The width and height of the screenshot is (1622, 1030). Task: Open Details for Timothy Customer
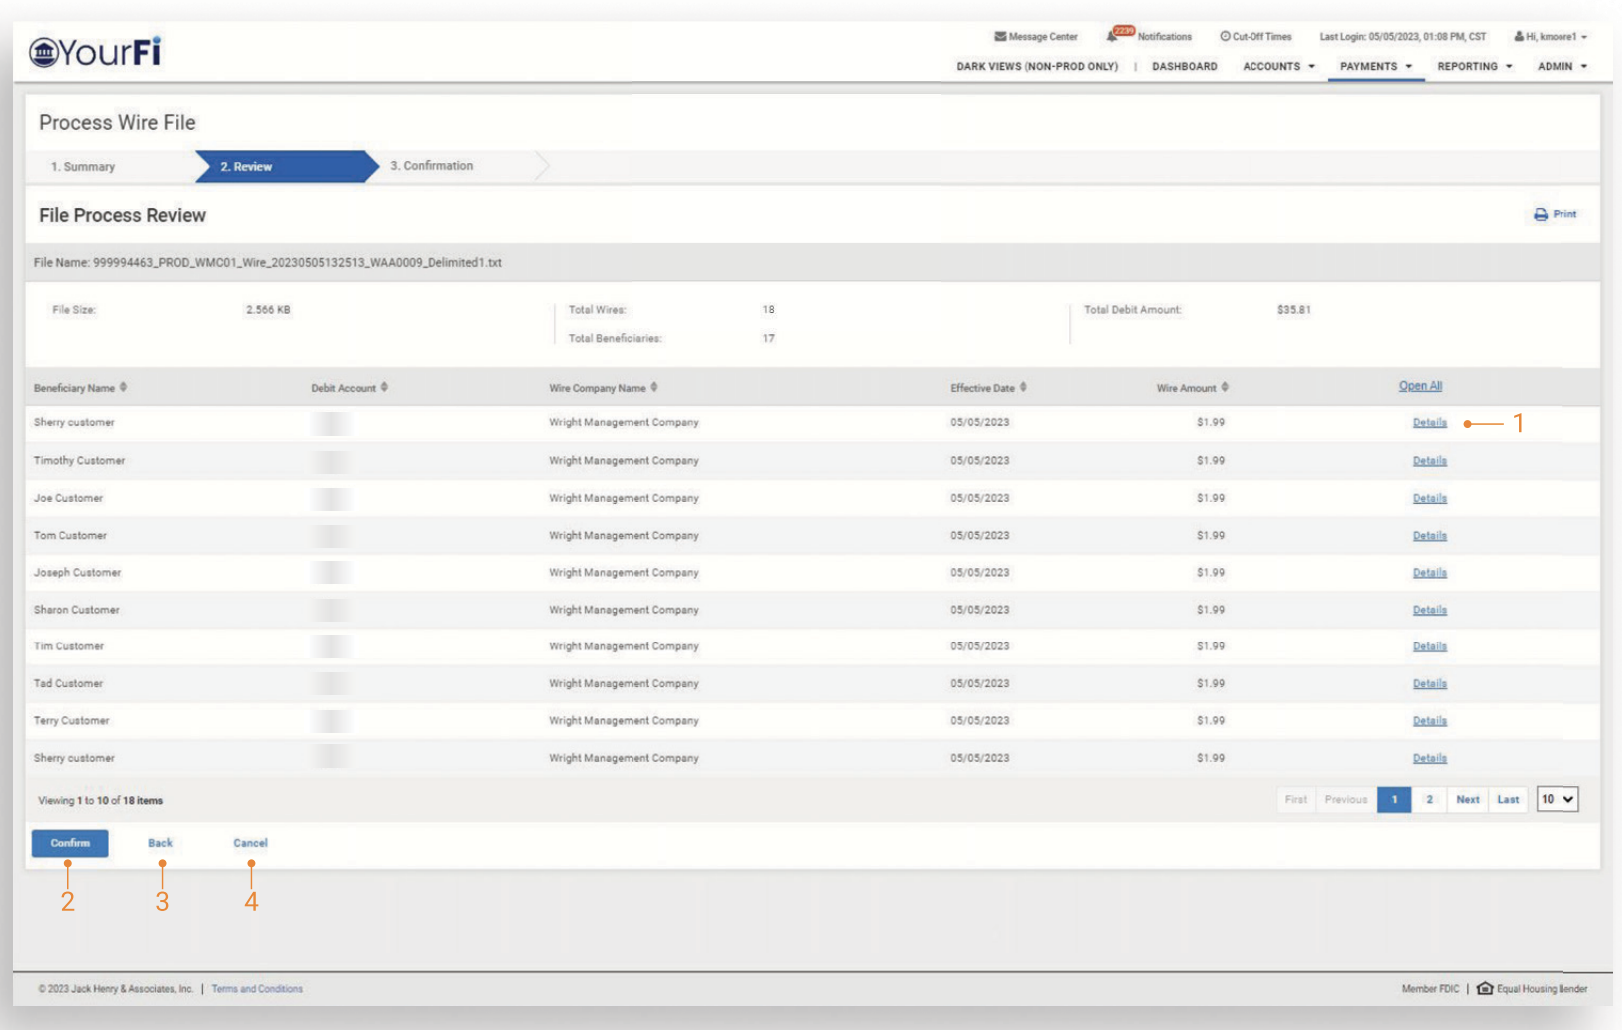[1429, 461]
